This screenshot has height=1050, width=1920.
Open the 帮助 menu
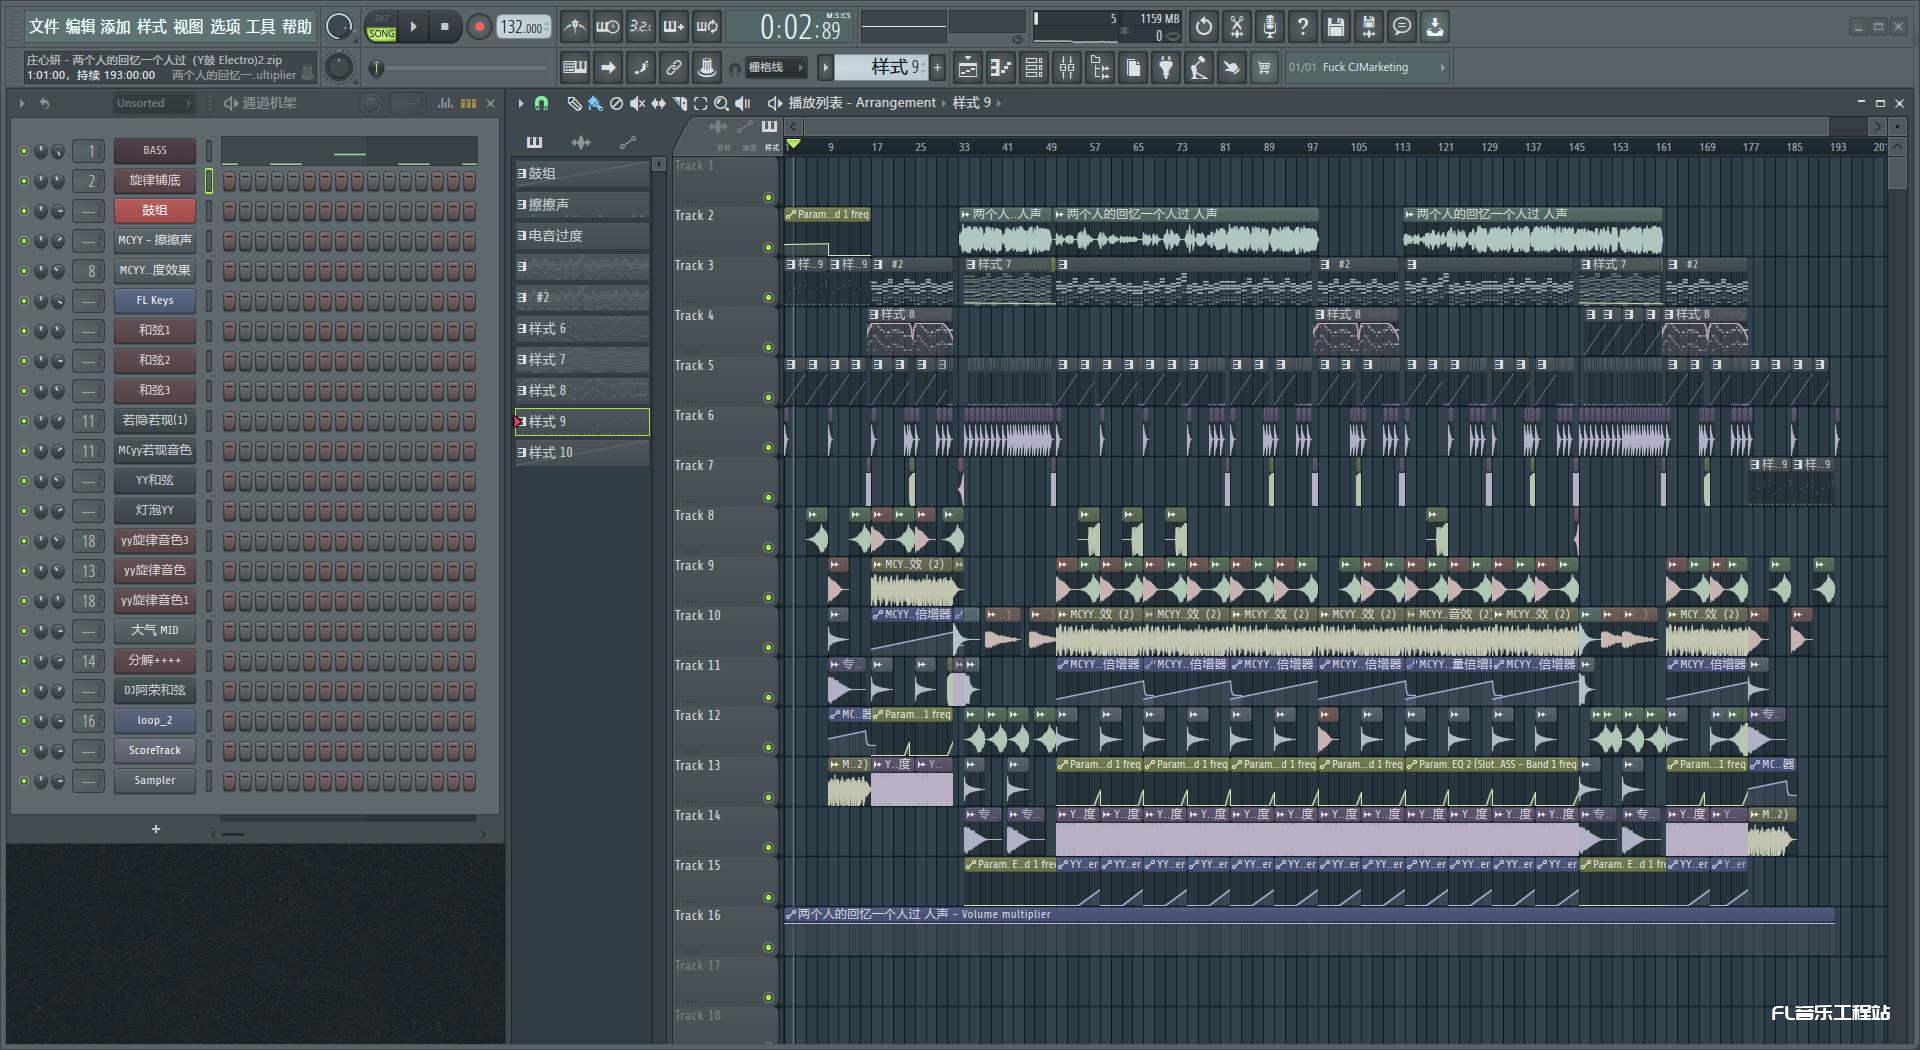296,27
